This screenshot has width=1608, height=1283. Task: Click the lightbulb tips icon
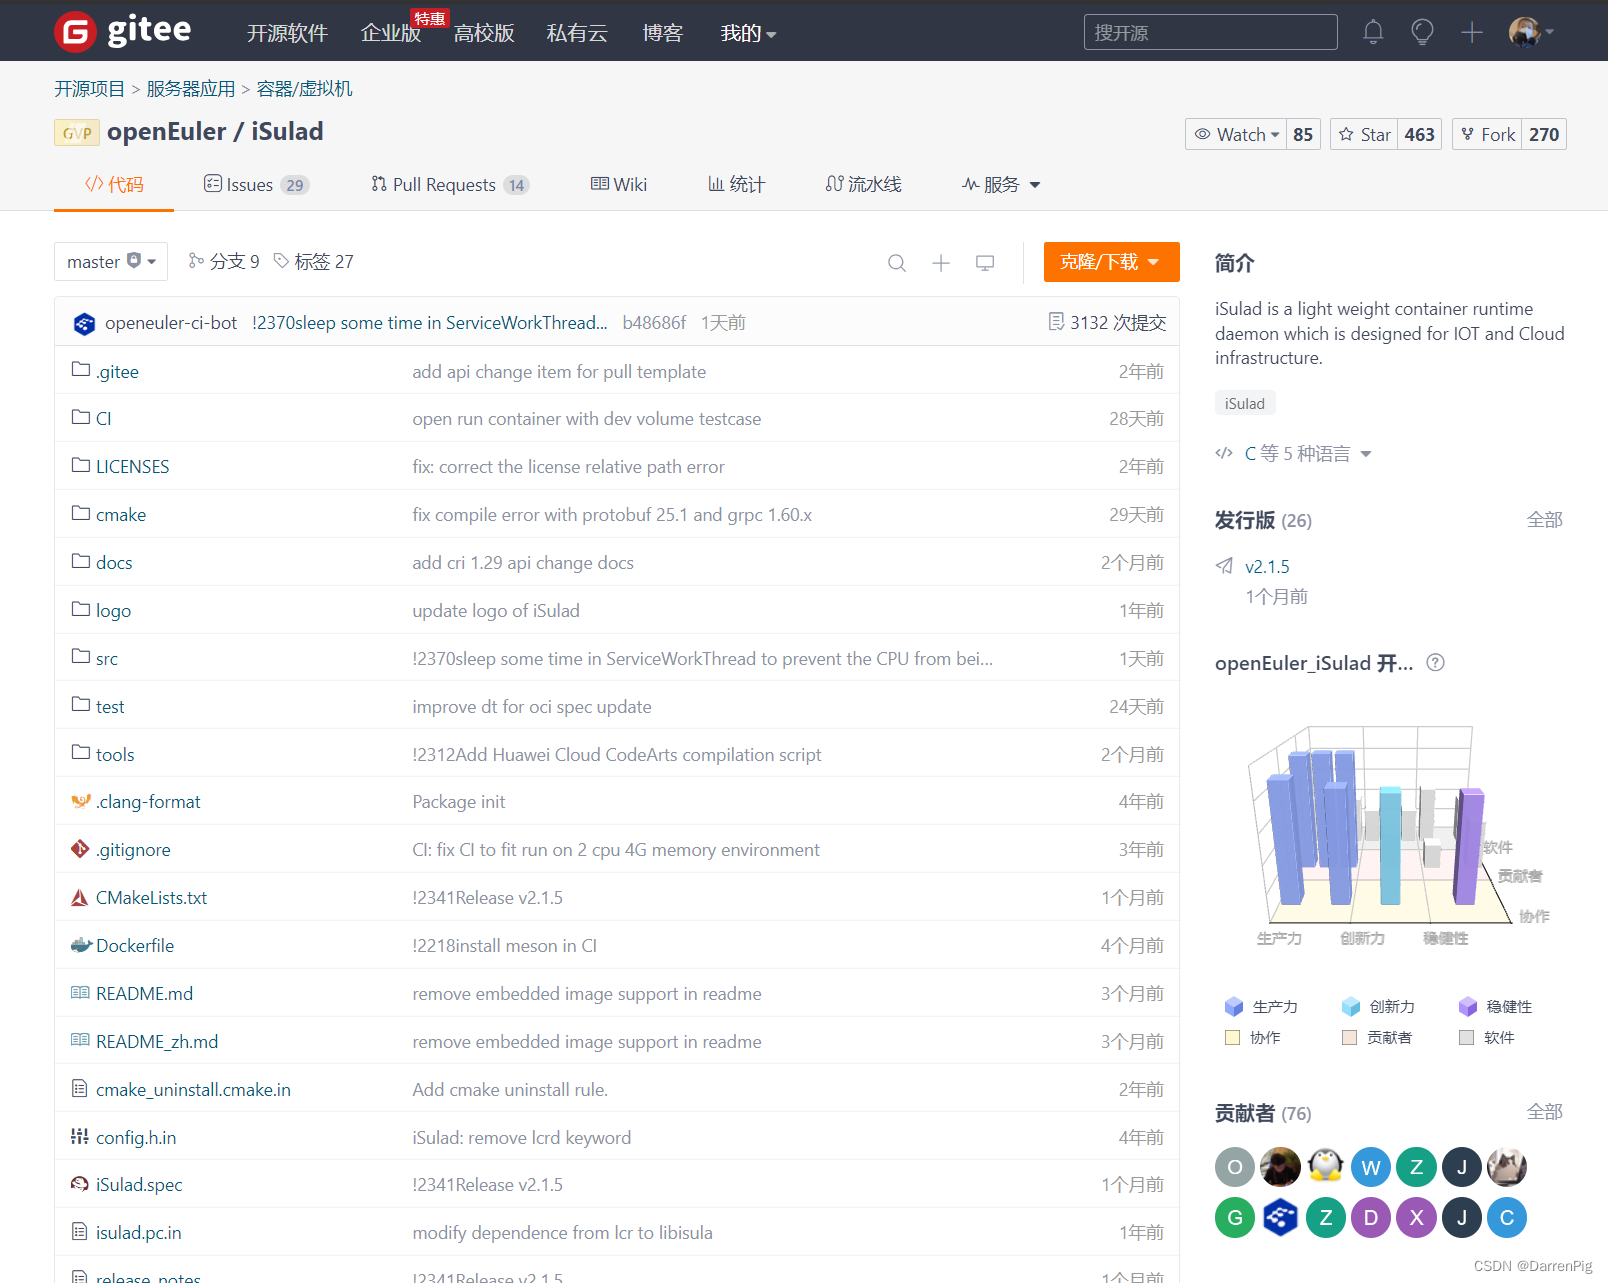[x=1422, y=32]
